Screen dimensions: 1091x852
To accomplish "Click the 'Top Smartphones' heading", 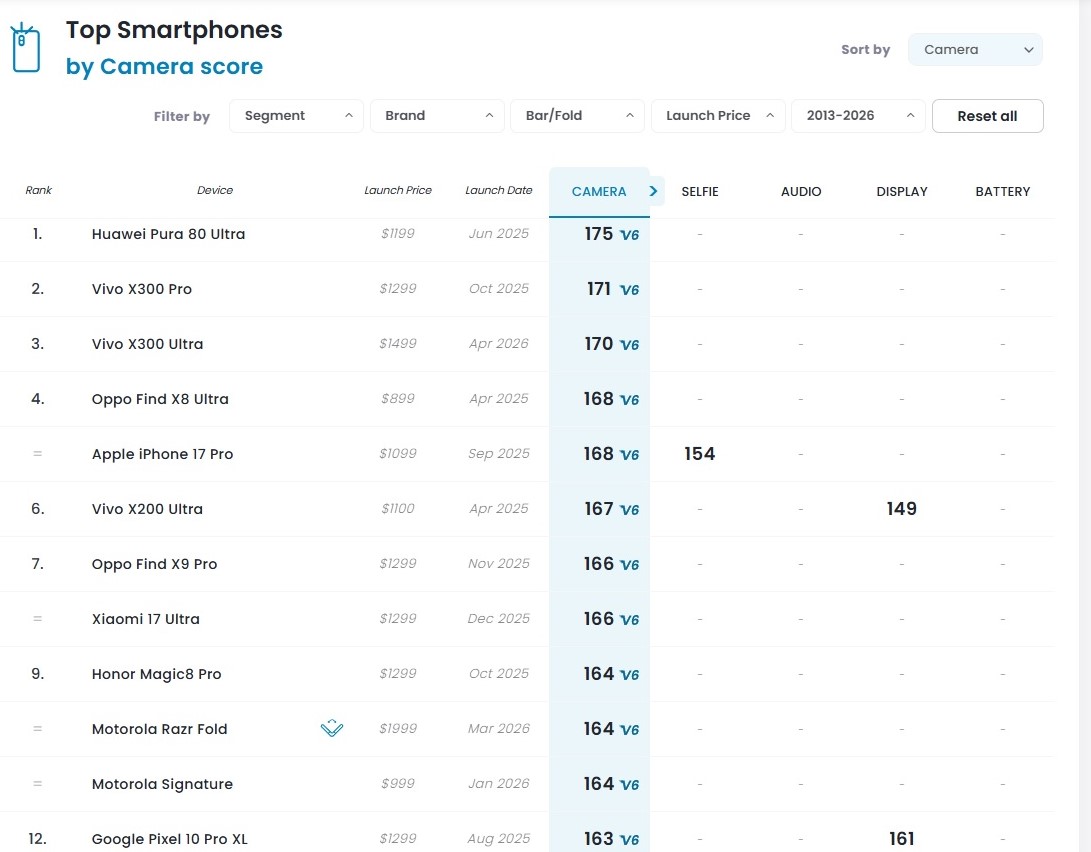I will 174,30.
